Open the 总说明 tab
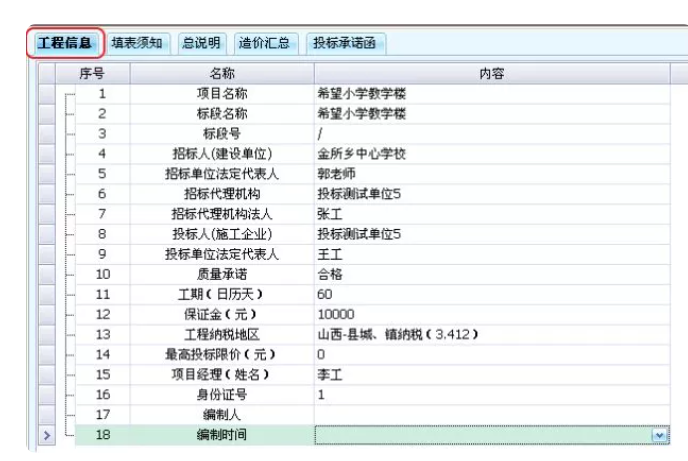Viewport: 688px width, 461px height. pos(200,43)
